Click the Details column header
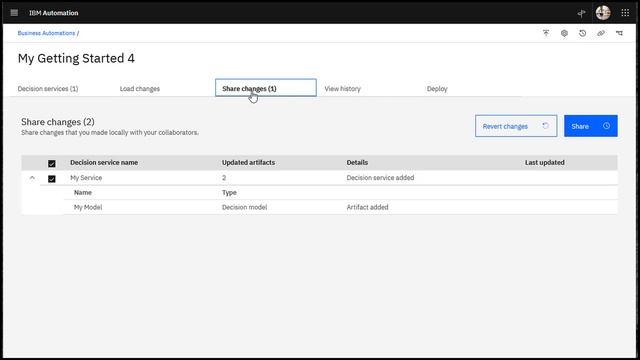The height and width of the screenshot is (360, 640). (357, 162)
